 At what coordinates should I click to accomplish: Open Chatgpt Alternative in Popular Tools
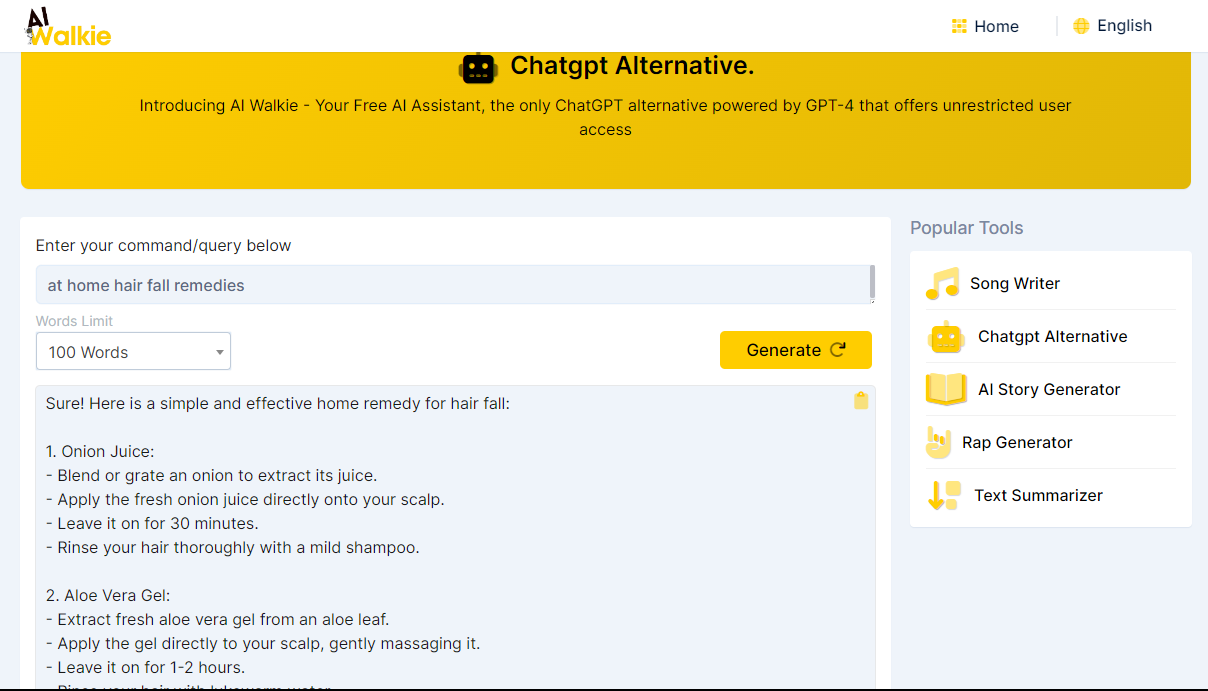[1052, 336]
